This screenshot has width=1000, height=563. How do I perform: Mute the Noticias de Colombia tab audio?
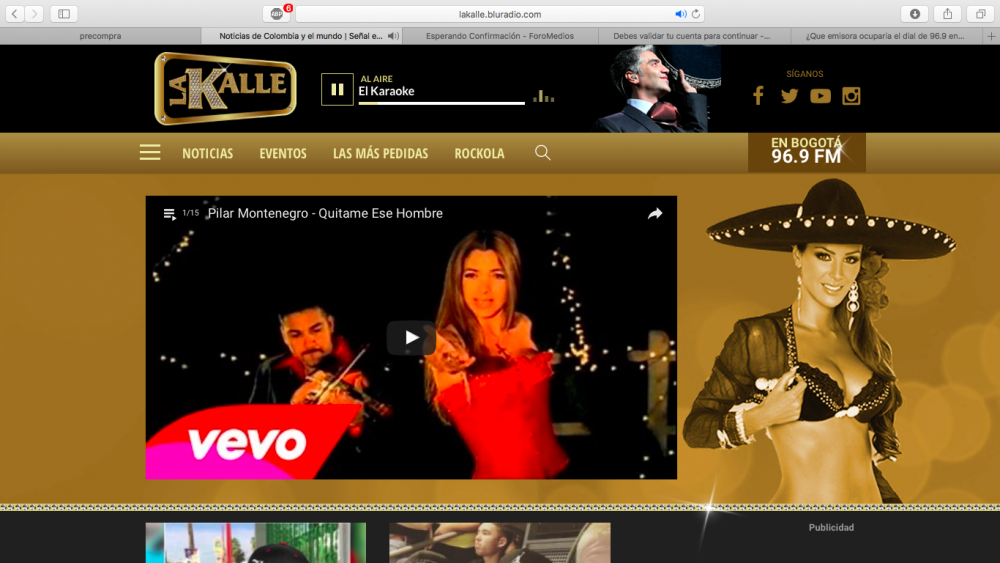pyautogui.click(x=393, y=36)
